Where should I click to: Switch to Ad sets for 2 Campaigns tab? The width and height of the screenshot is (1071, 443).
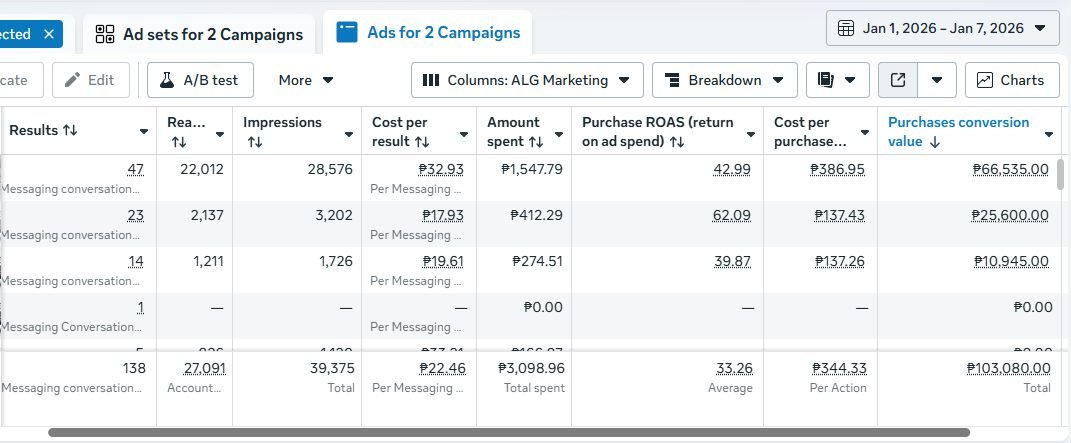(199, 34)
